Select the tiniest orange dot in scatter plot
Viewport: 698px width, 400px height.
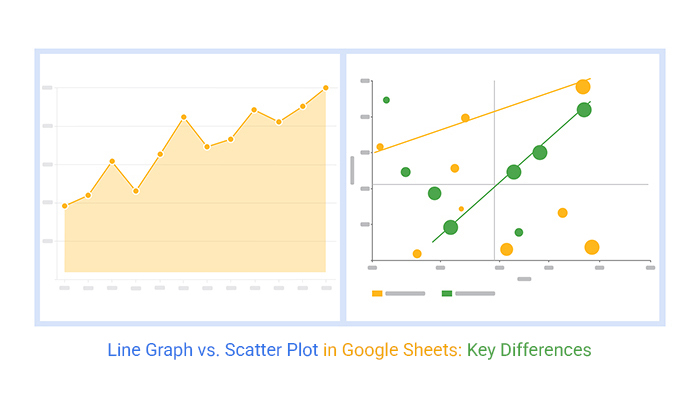coord(461,209)
